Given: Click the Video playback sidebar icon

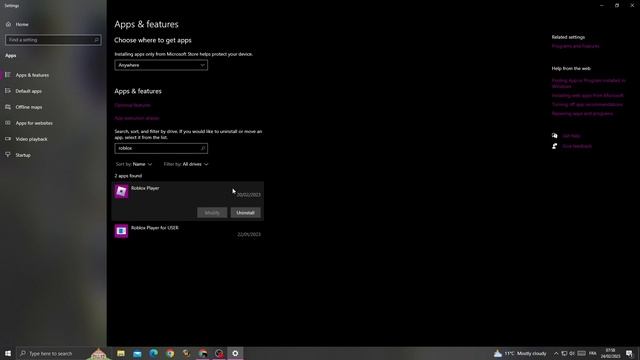Looking at the screenshot, I should tap(8, 139).
